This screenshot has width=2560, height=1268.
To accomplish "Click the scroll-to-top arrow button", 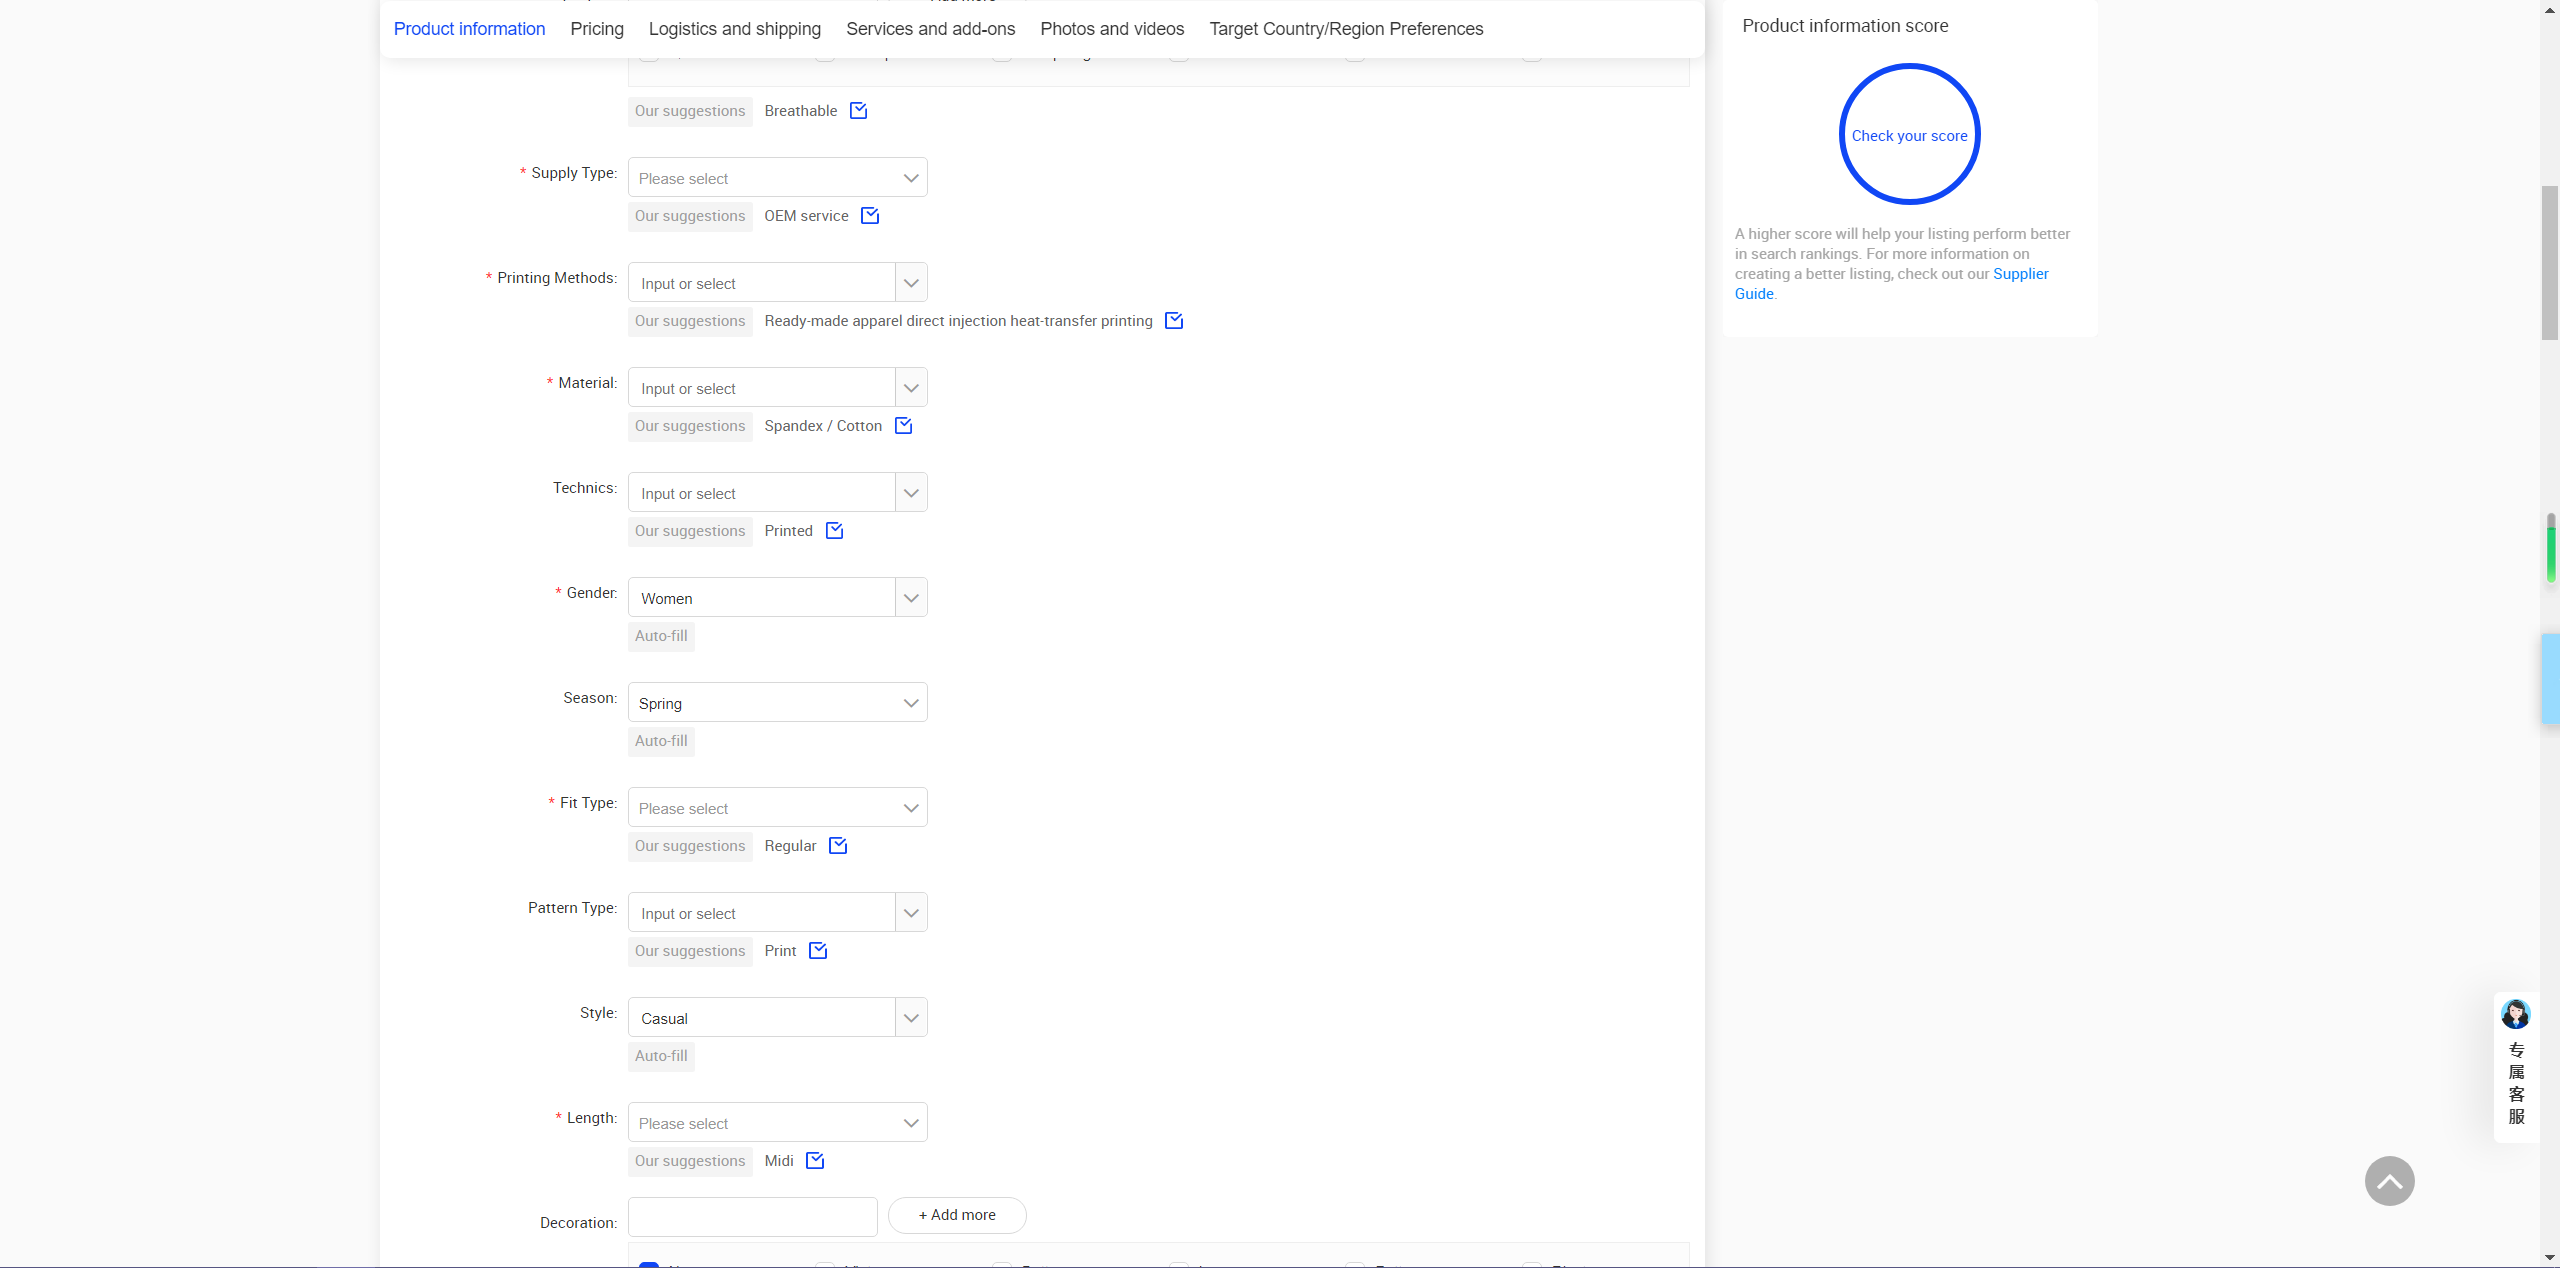I will (x=2388, y=1181).
